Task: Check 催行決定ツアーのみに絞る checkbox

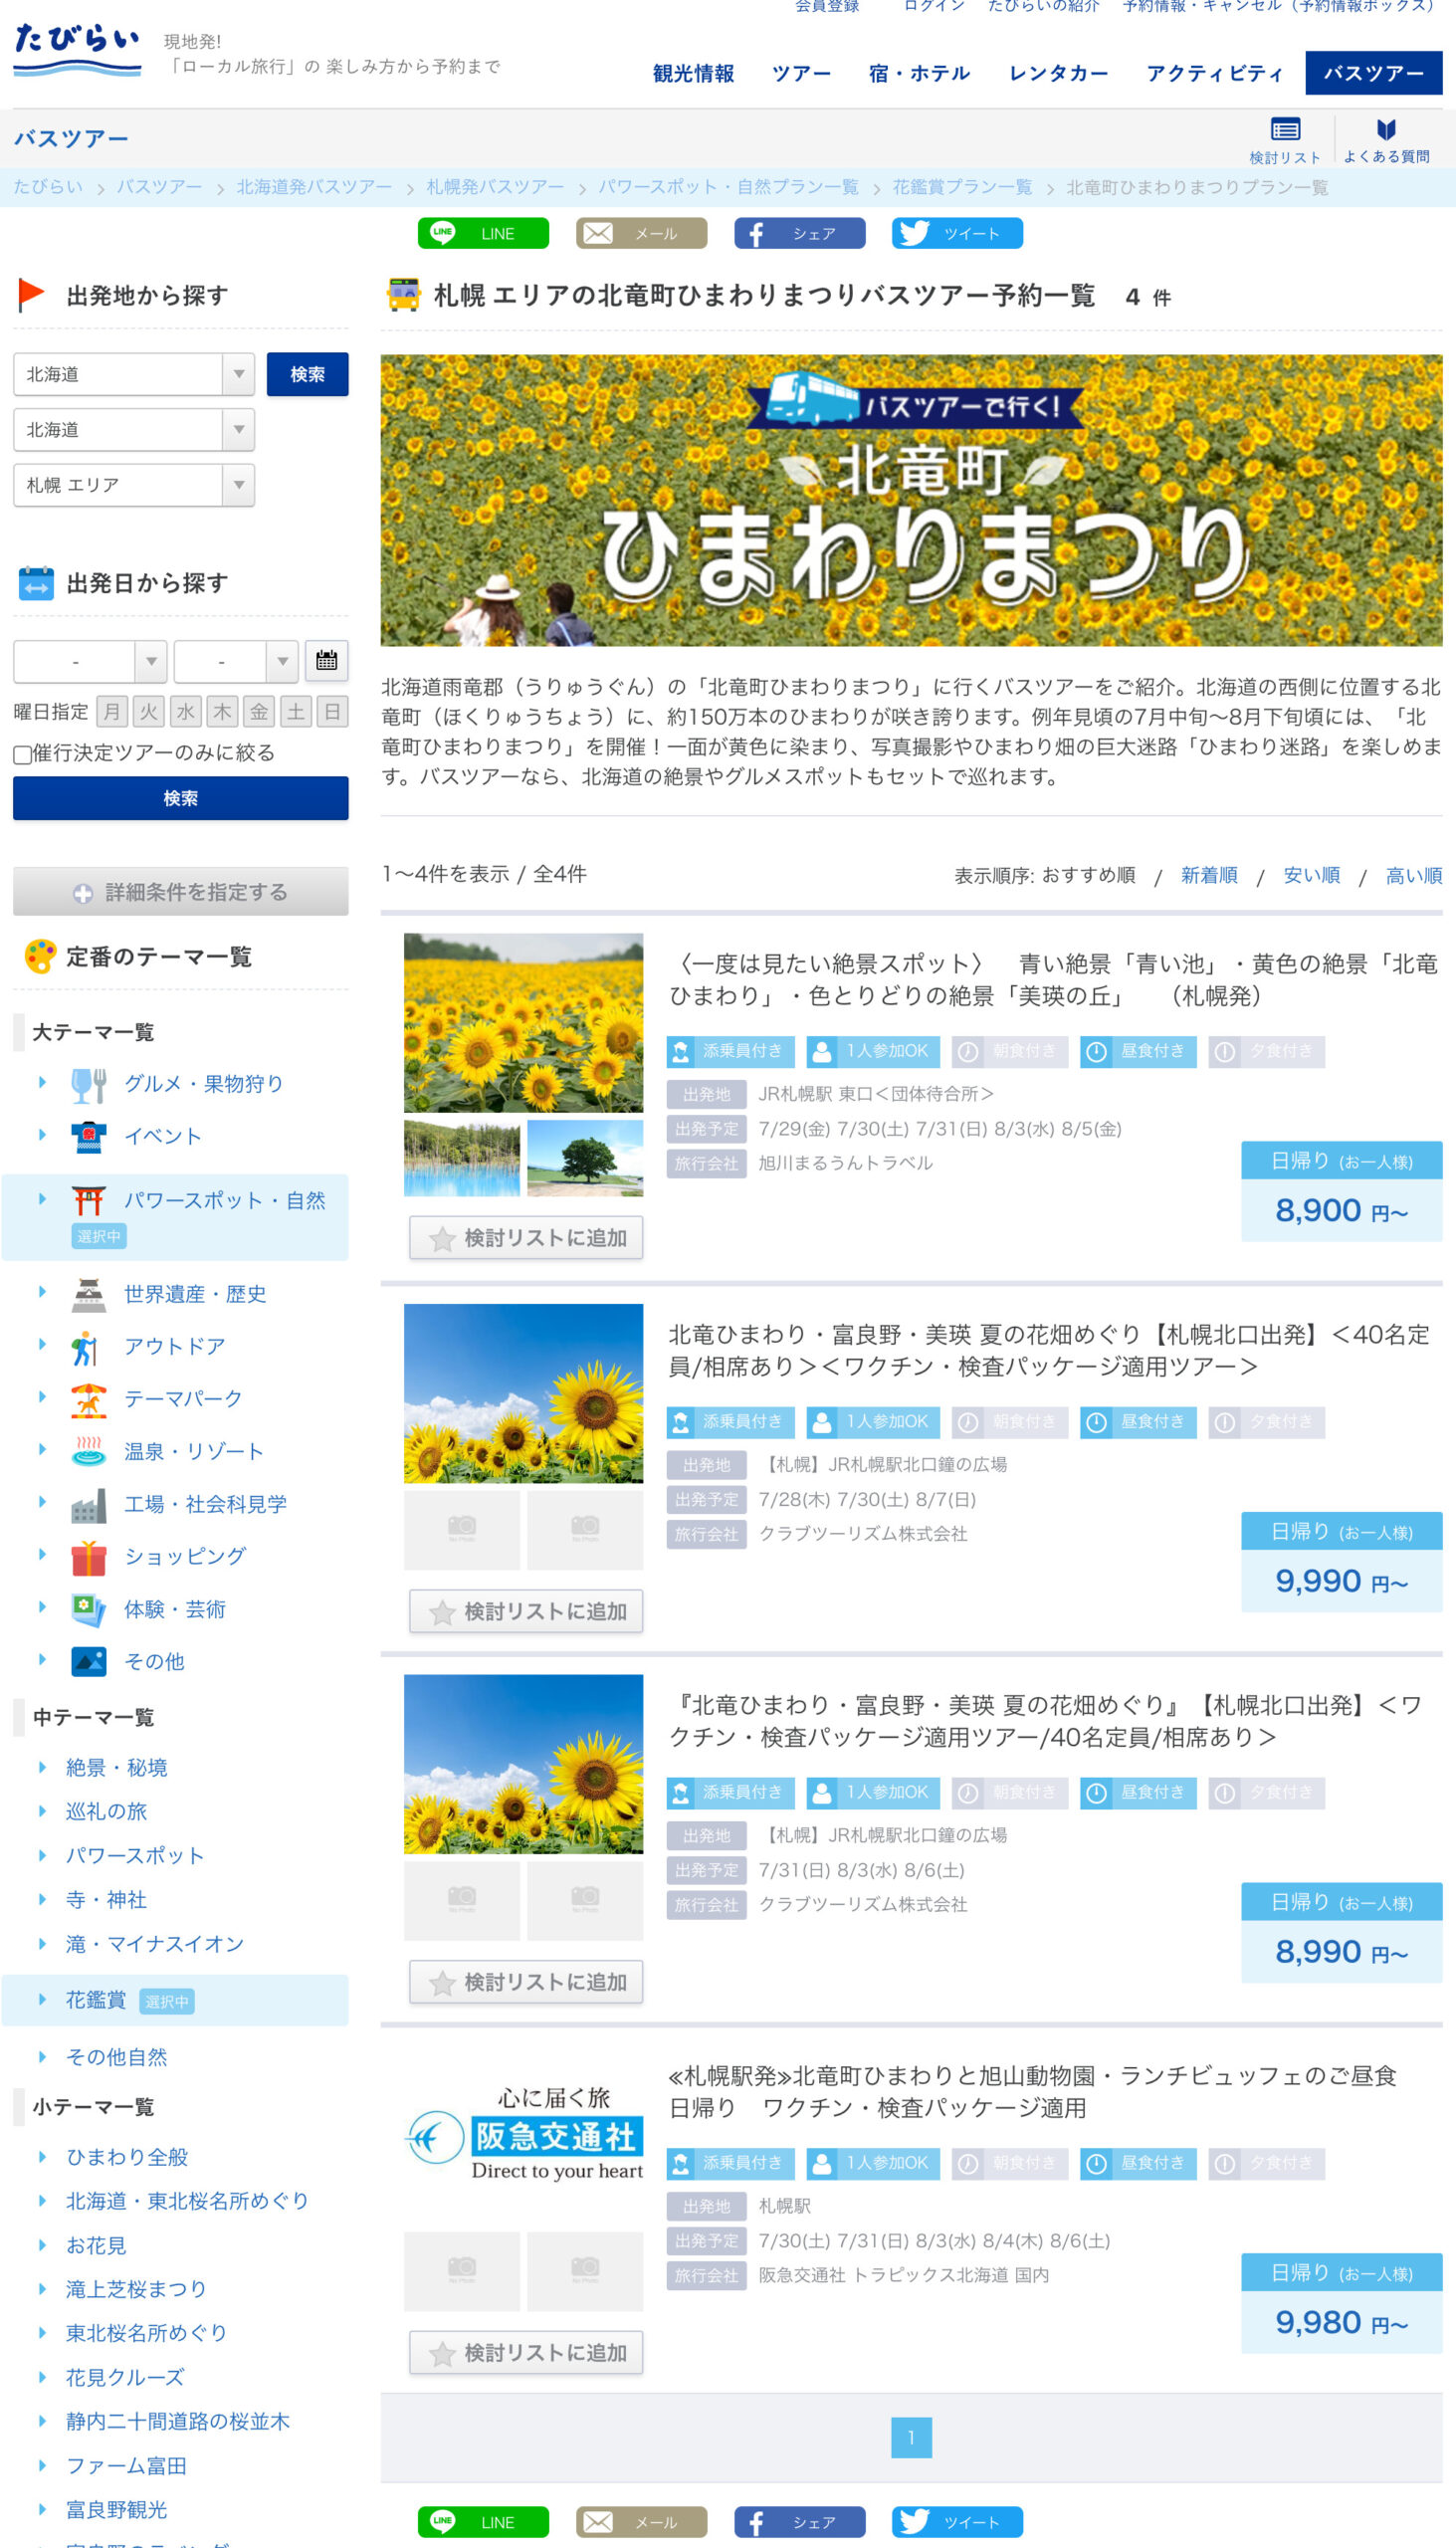Action: pos(22,754)
